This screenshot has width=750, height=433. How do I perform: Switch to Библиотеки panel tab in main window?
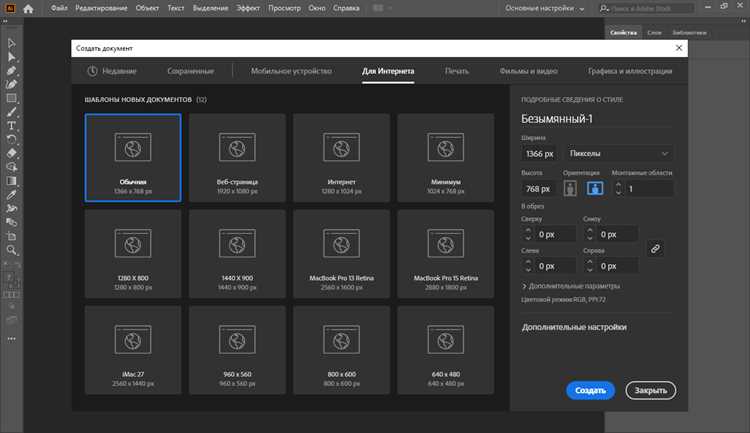coord(689,33)
